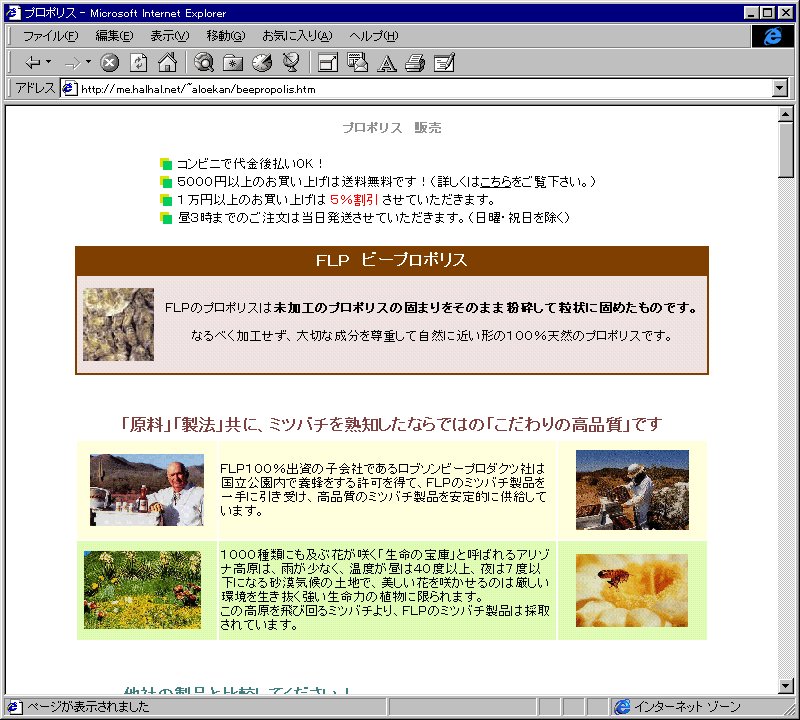This screenshot has height=720, width=800.
Task: Click the Internet Explorer logo throbber
Action: 772,36
